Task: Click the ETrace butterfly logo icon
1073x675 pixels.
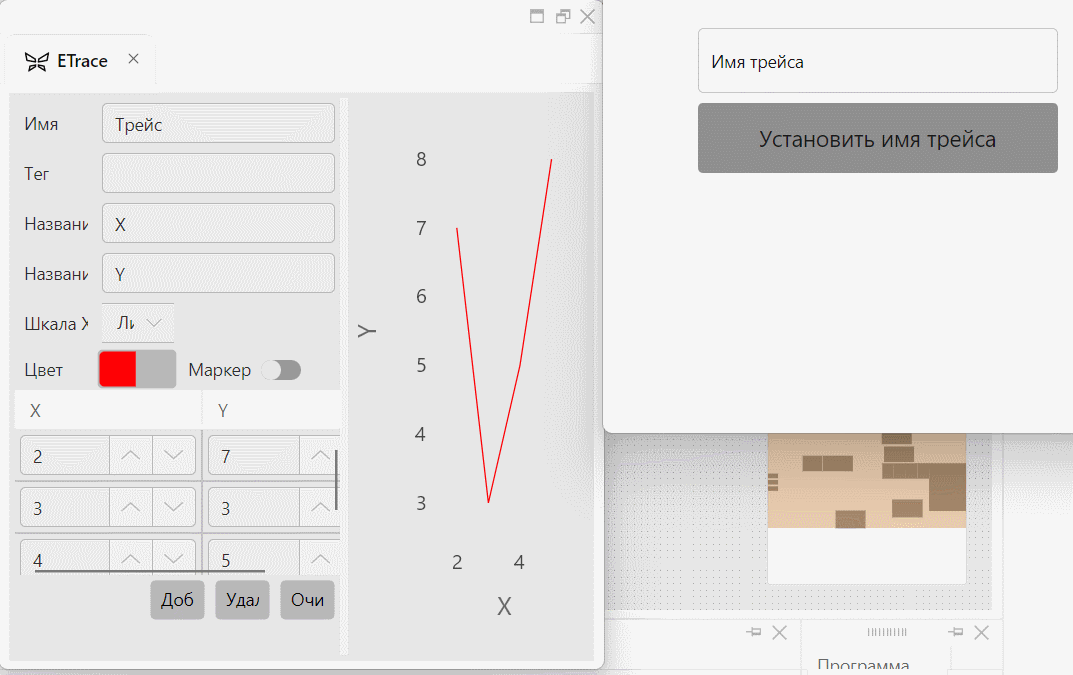Action: (37, 62)
